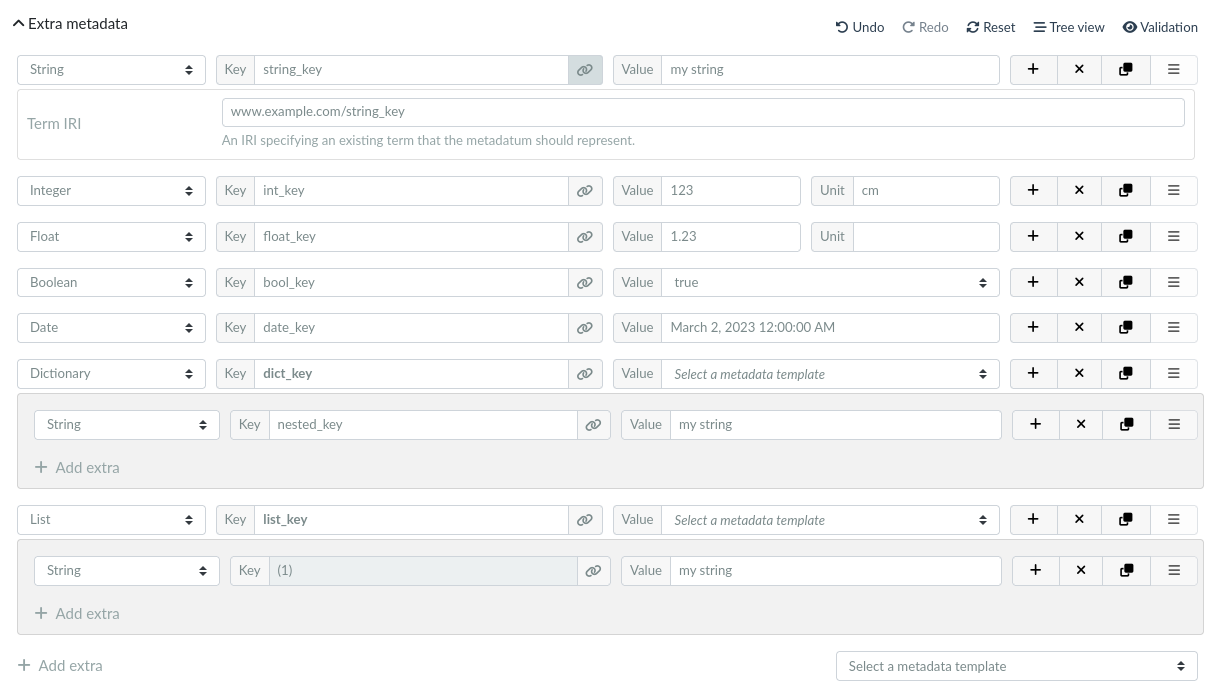The width and height of the screenshot is (1221, 694).
Task: Delete the int_key row
Action: coord(1079,190)
